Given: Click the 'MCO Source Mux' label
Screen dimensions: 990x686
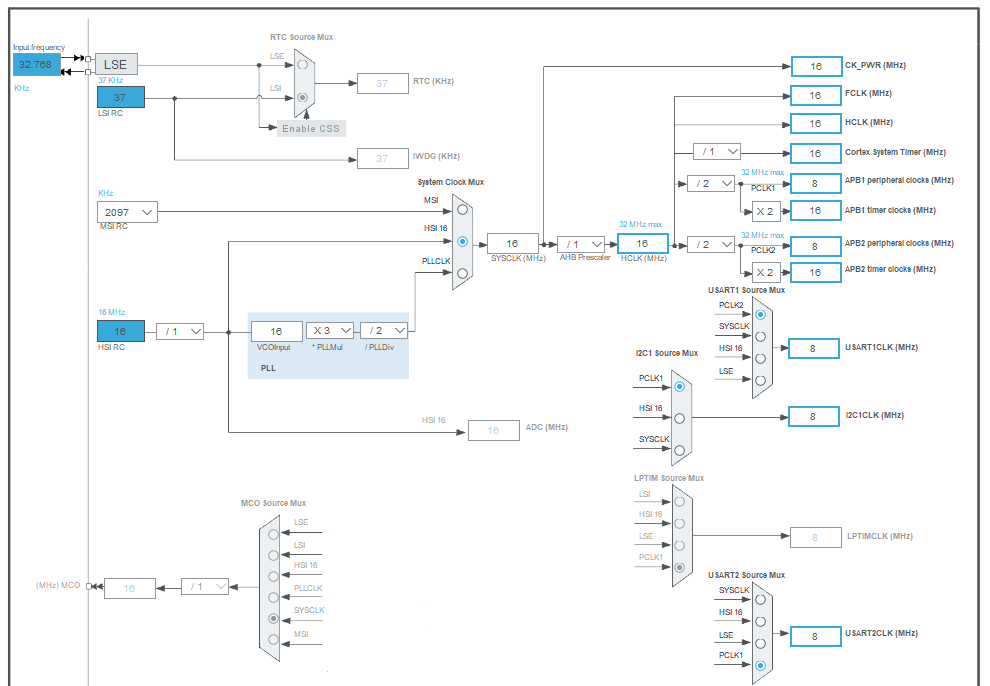Looking at the screenshot, I should [x=273, y=503].
